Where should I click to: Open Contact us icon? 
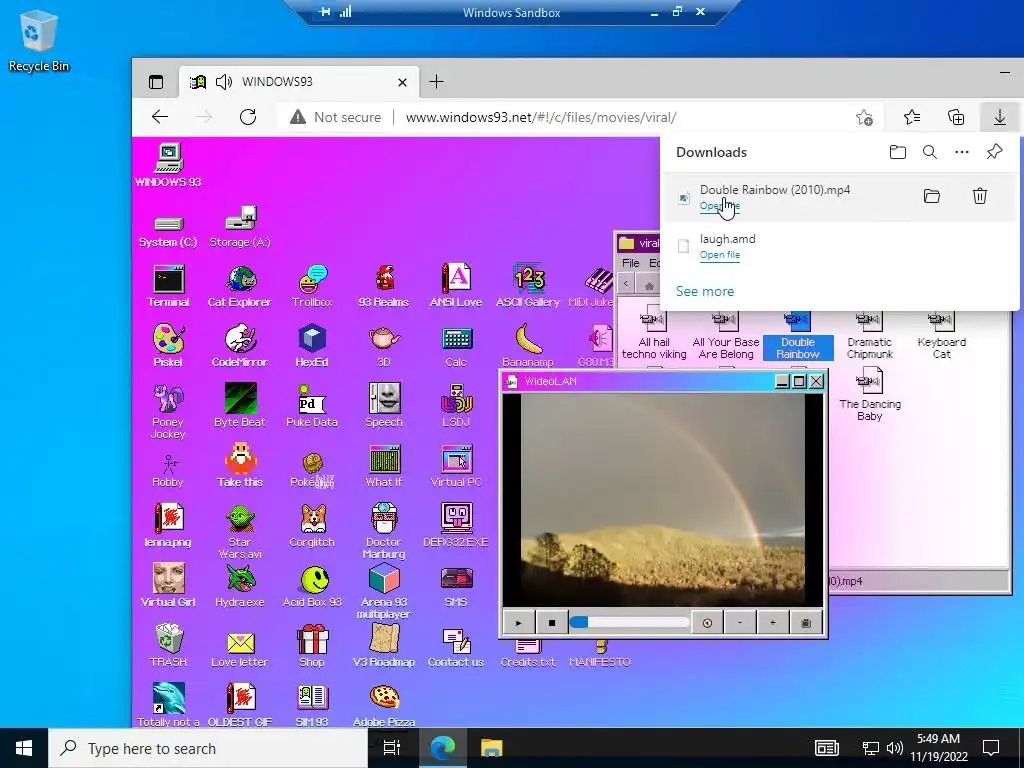click(456, 646)
